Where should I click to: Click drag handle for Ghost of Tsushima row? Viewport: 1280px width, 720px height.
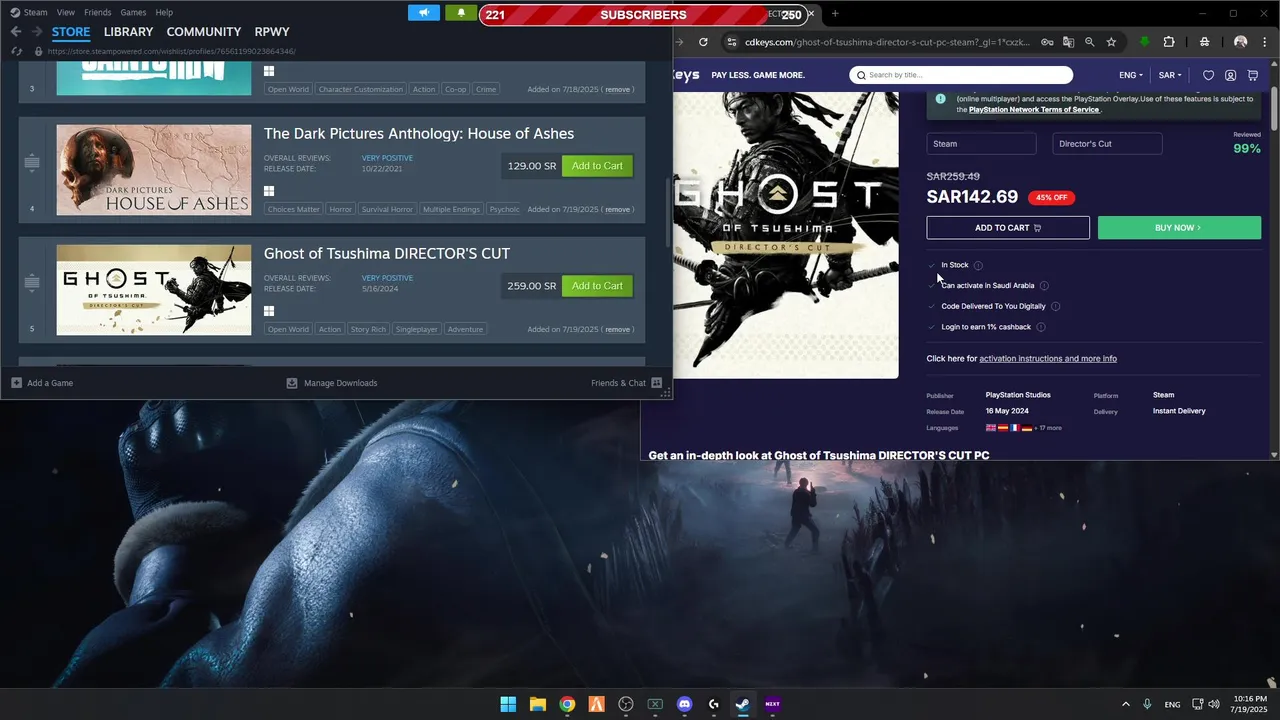pyautogui.click(x=32, y=282)
